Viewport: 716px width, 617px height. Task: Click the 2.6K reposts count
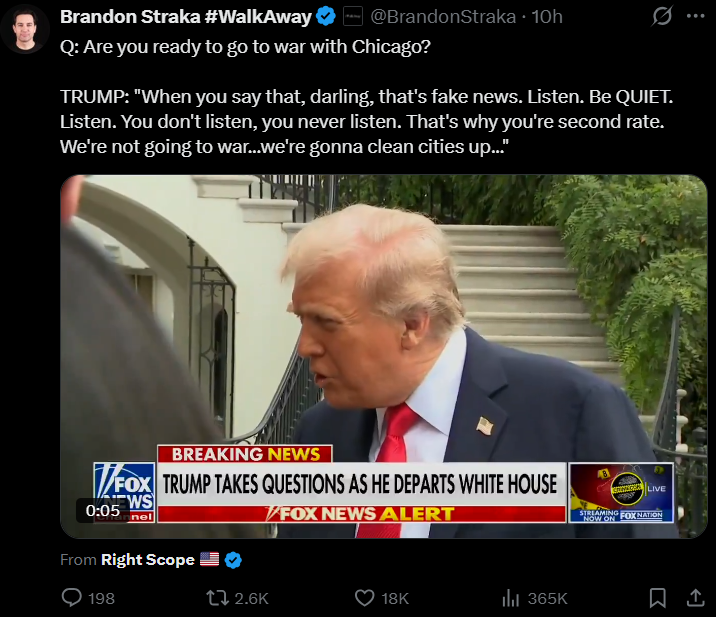tap(252, 598)
